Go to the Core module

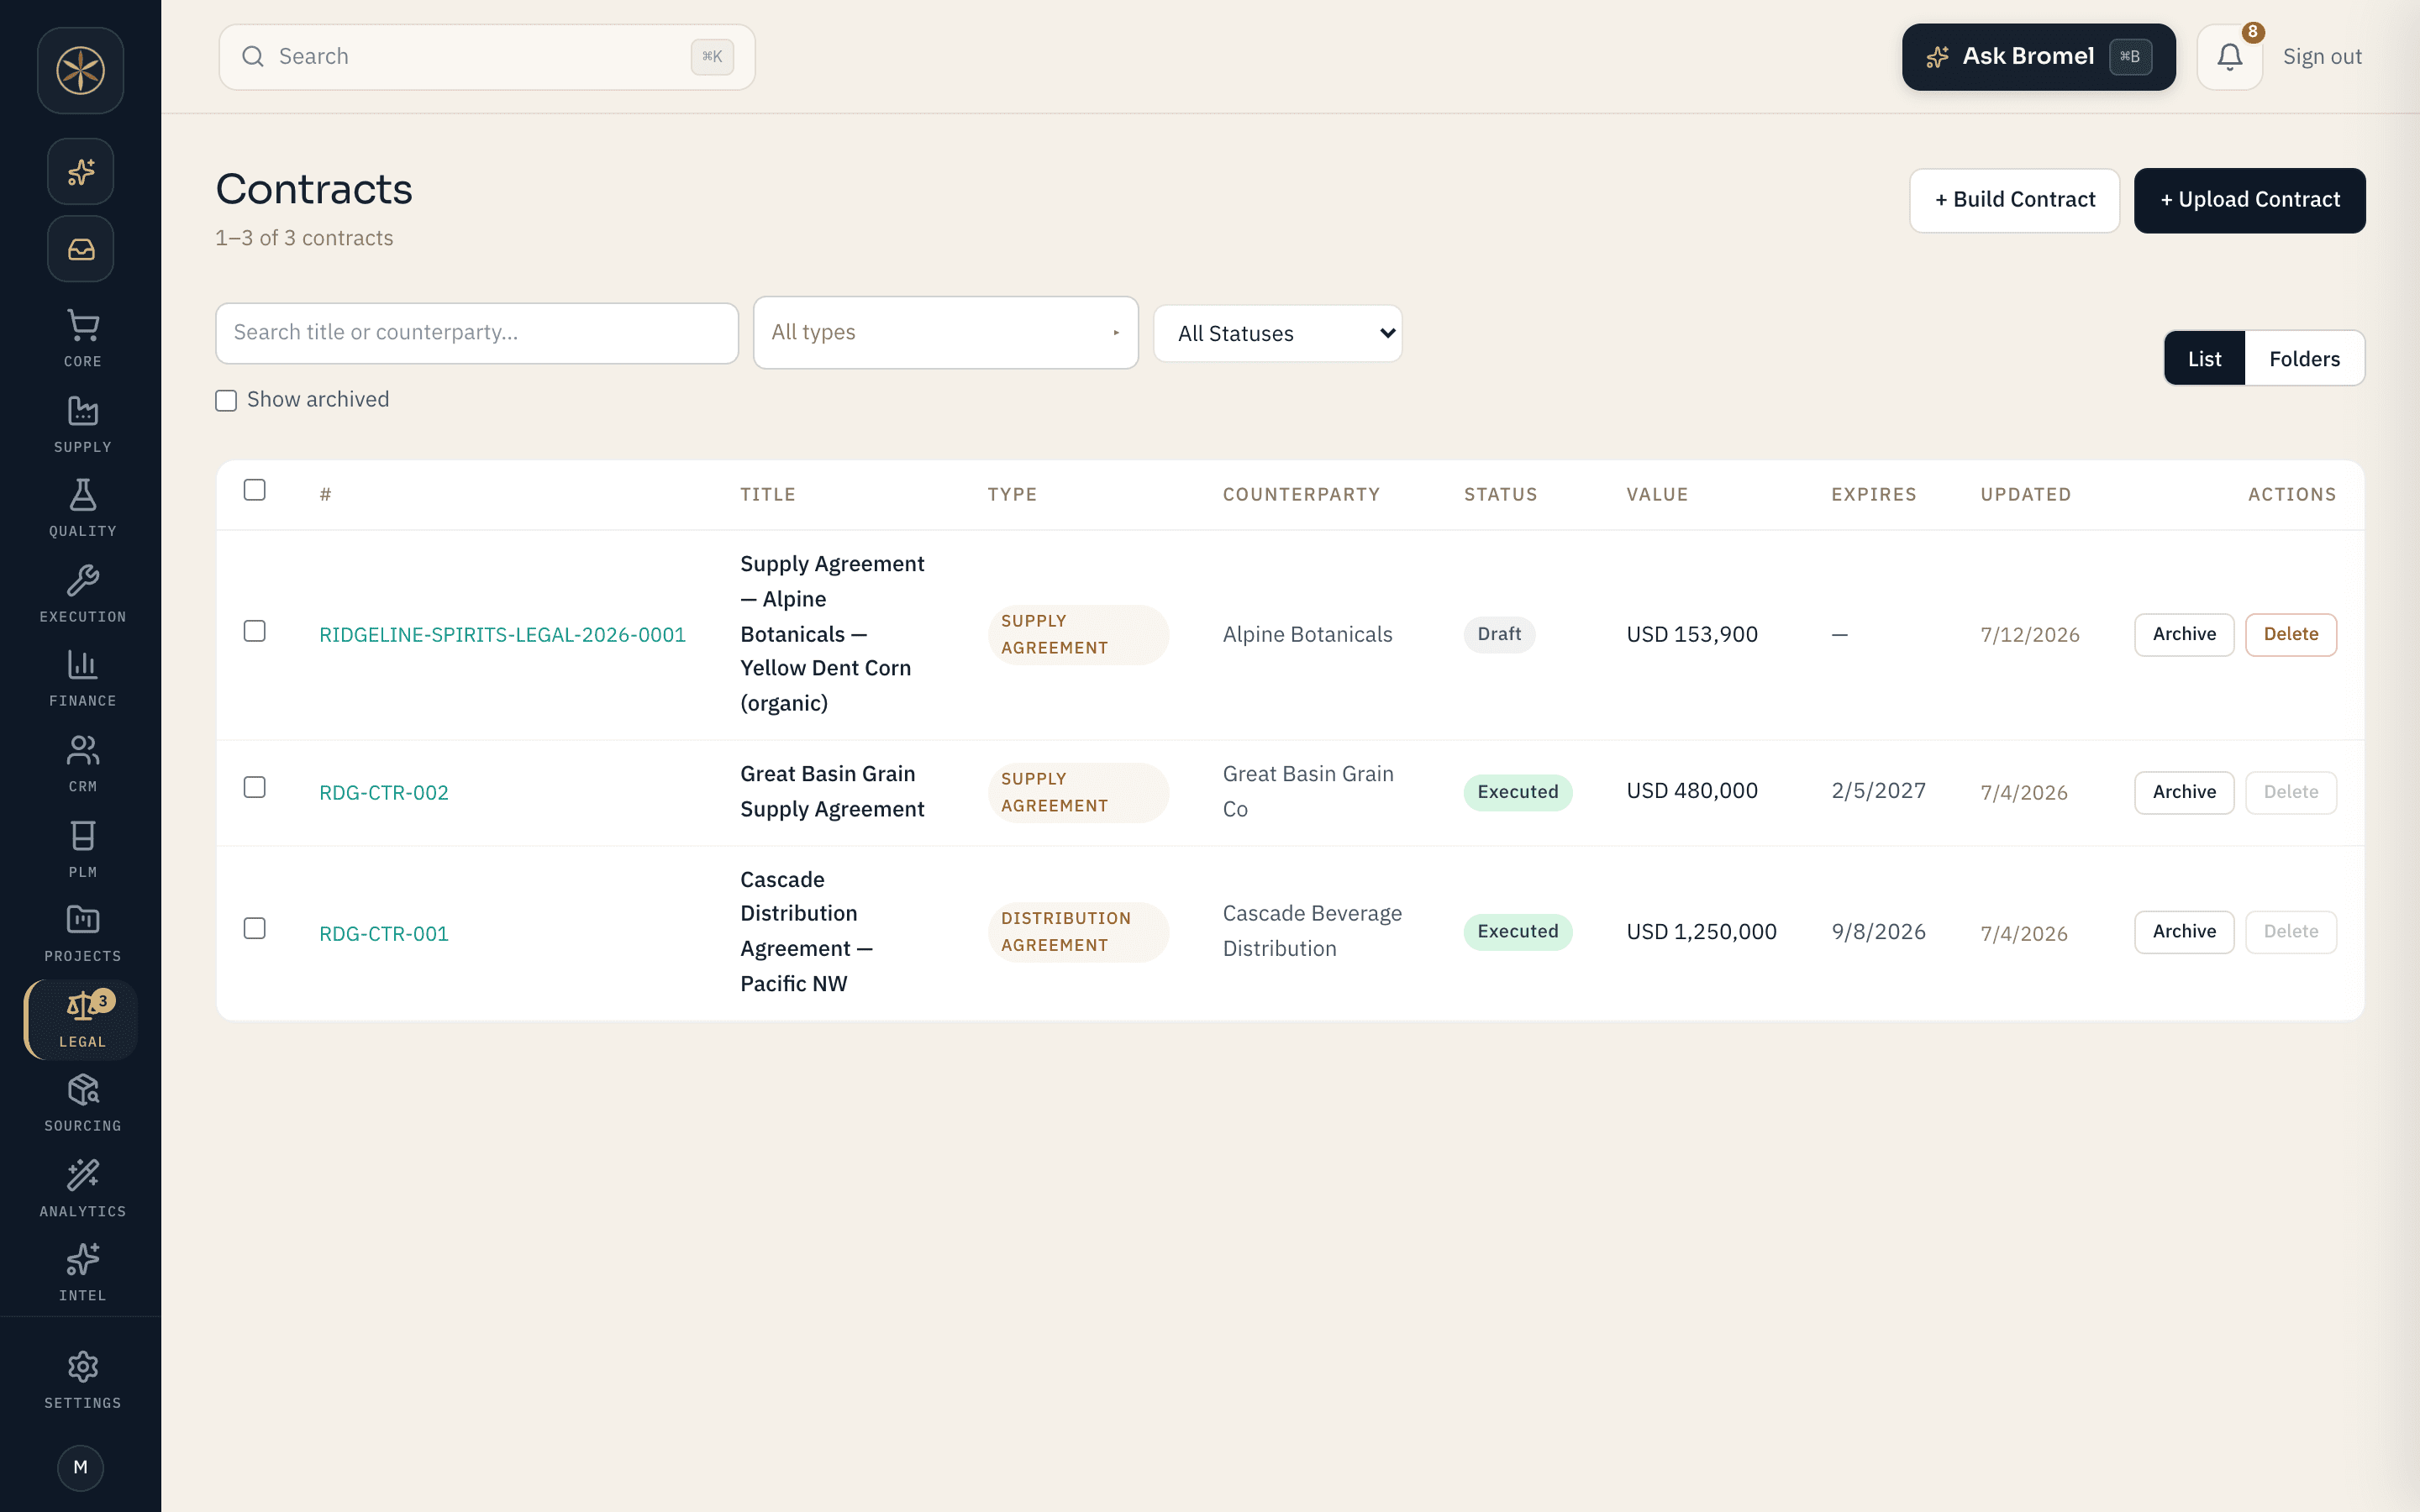(82, 338)
